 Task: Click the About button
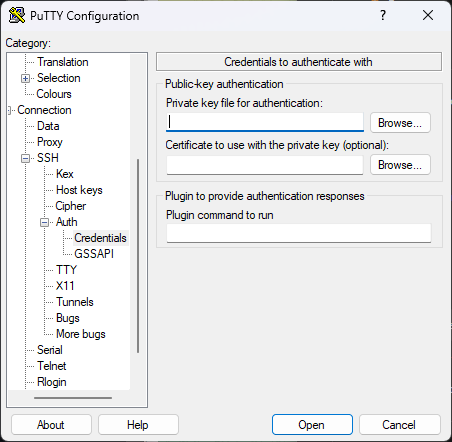pos(51,425)
